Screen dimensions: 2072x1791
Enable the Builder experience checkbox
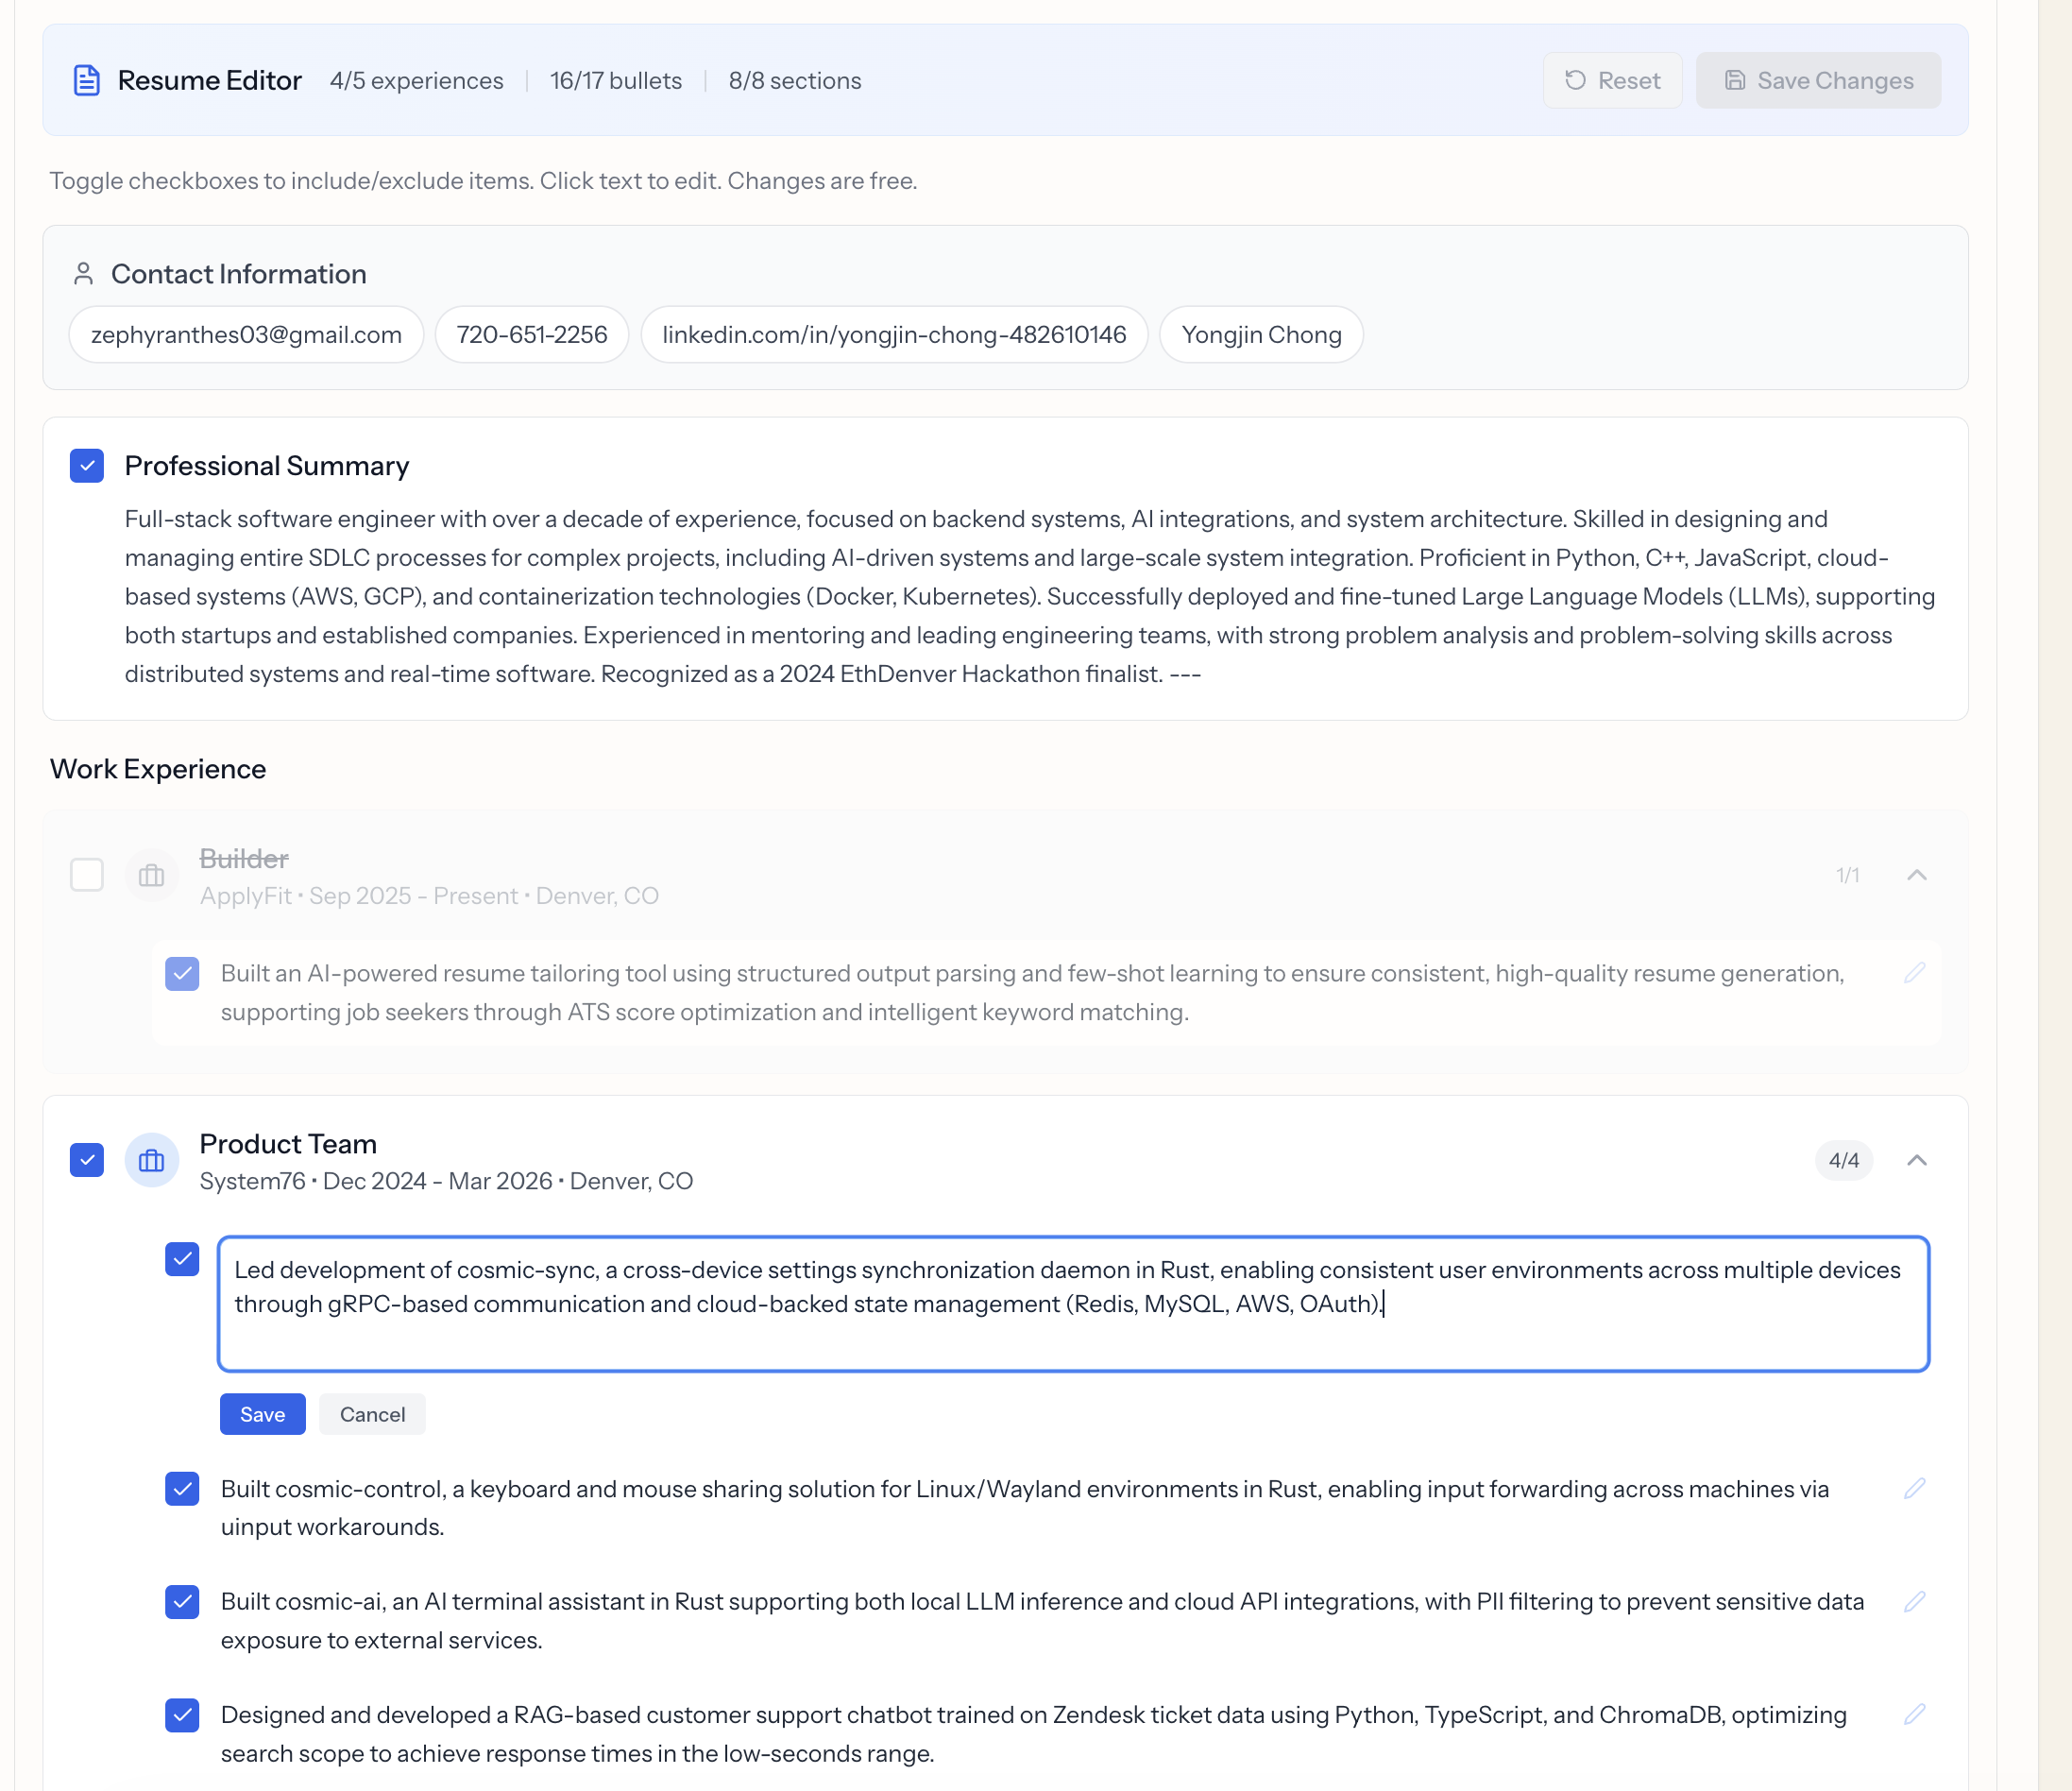(x=87, y=875)
